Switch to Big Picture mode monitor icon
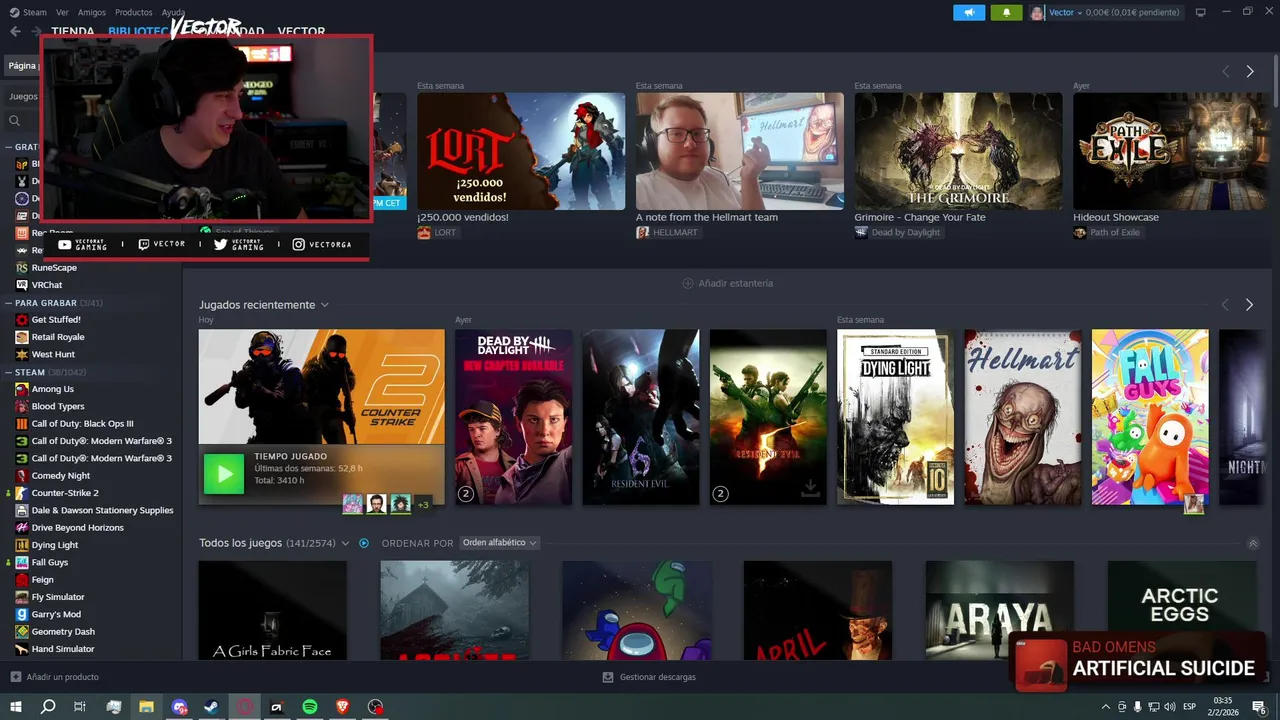1280x720 pixels. [x=1201, y=12]
